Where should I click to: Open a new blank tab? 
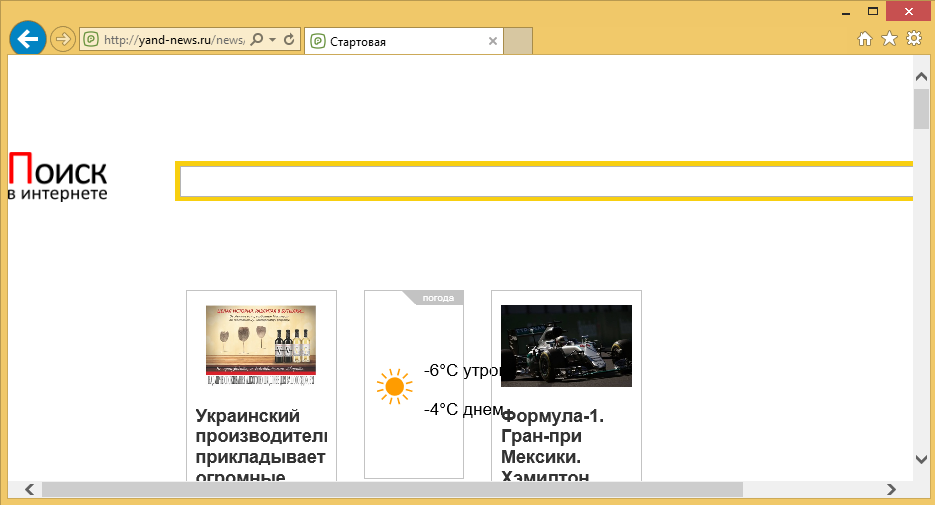tap(518, 41)
